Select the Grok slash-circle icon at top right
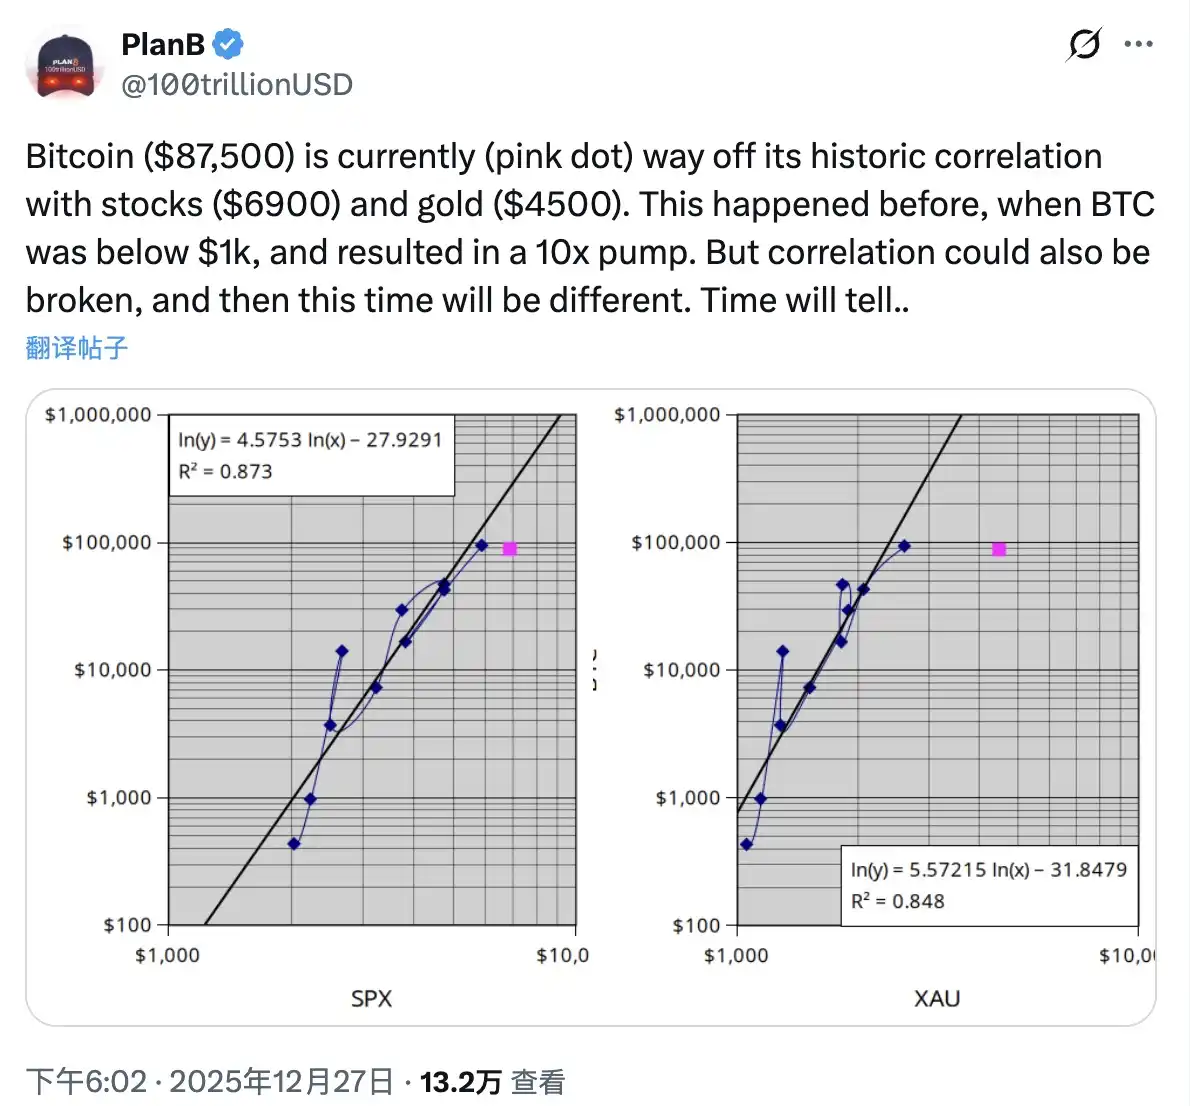The width and height of the screenshot is (1190, 1106). (1085, 44)
